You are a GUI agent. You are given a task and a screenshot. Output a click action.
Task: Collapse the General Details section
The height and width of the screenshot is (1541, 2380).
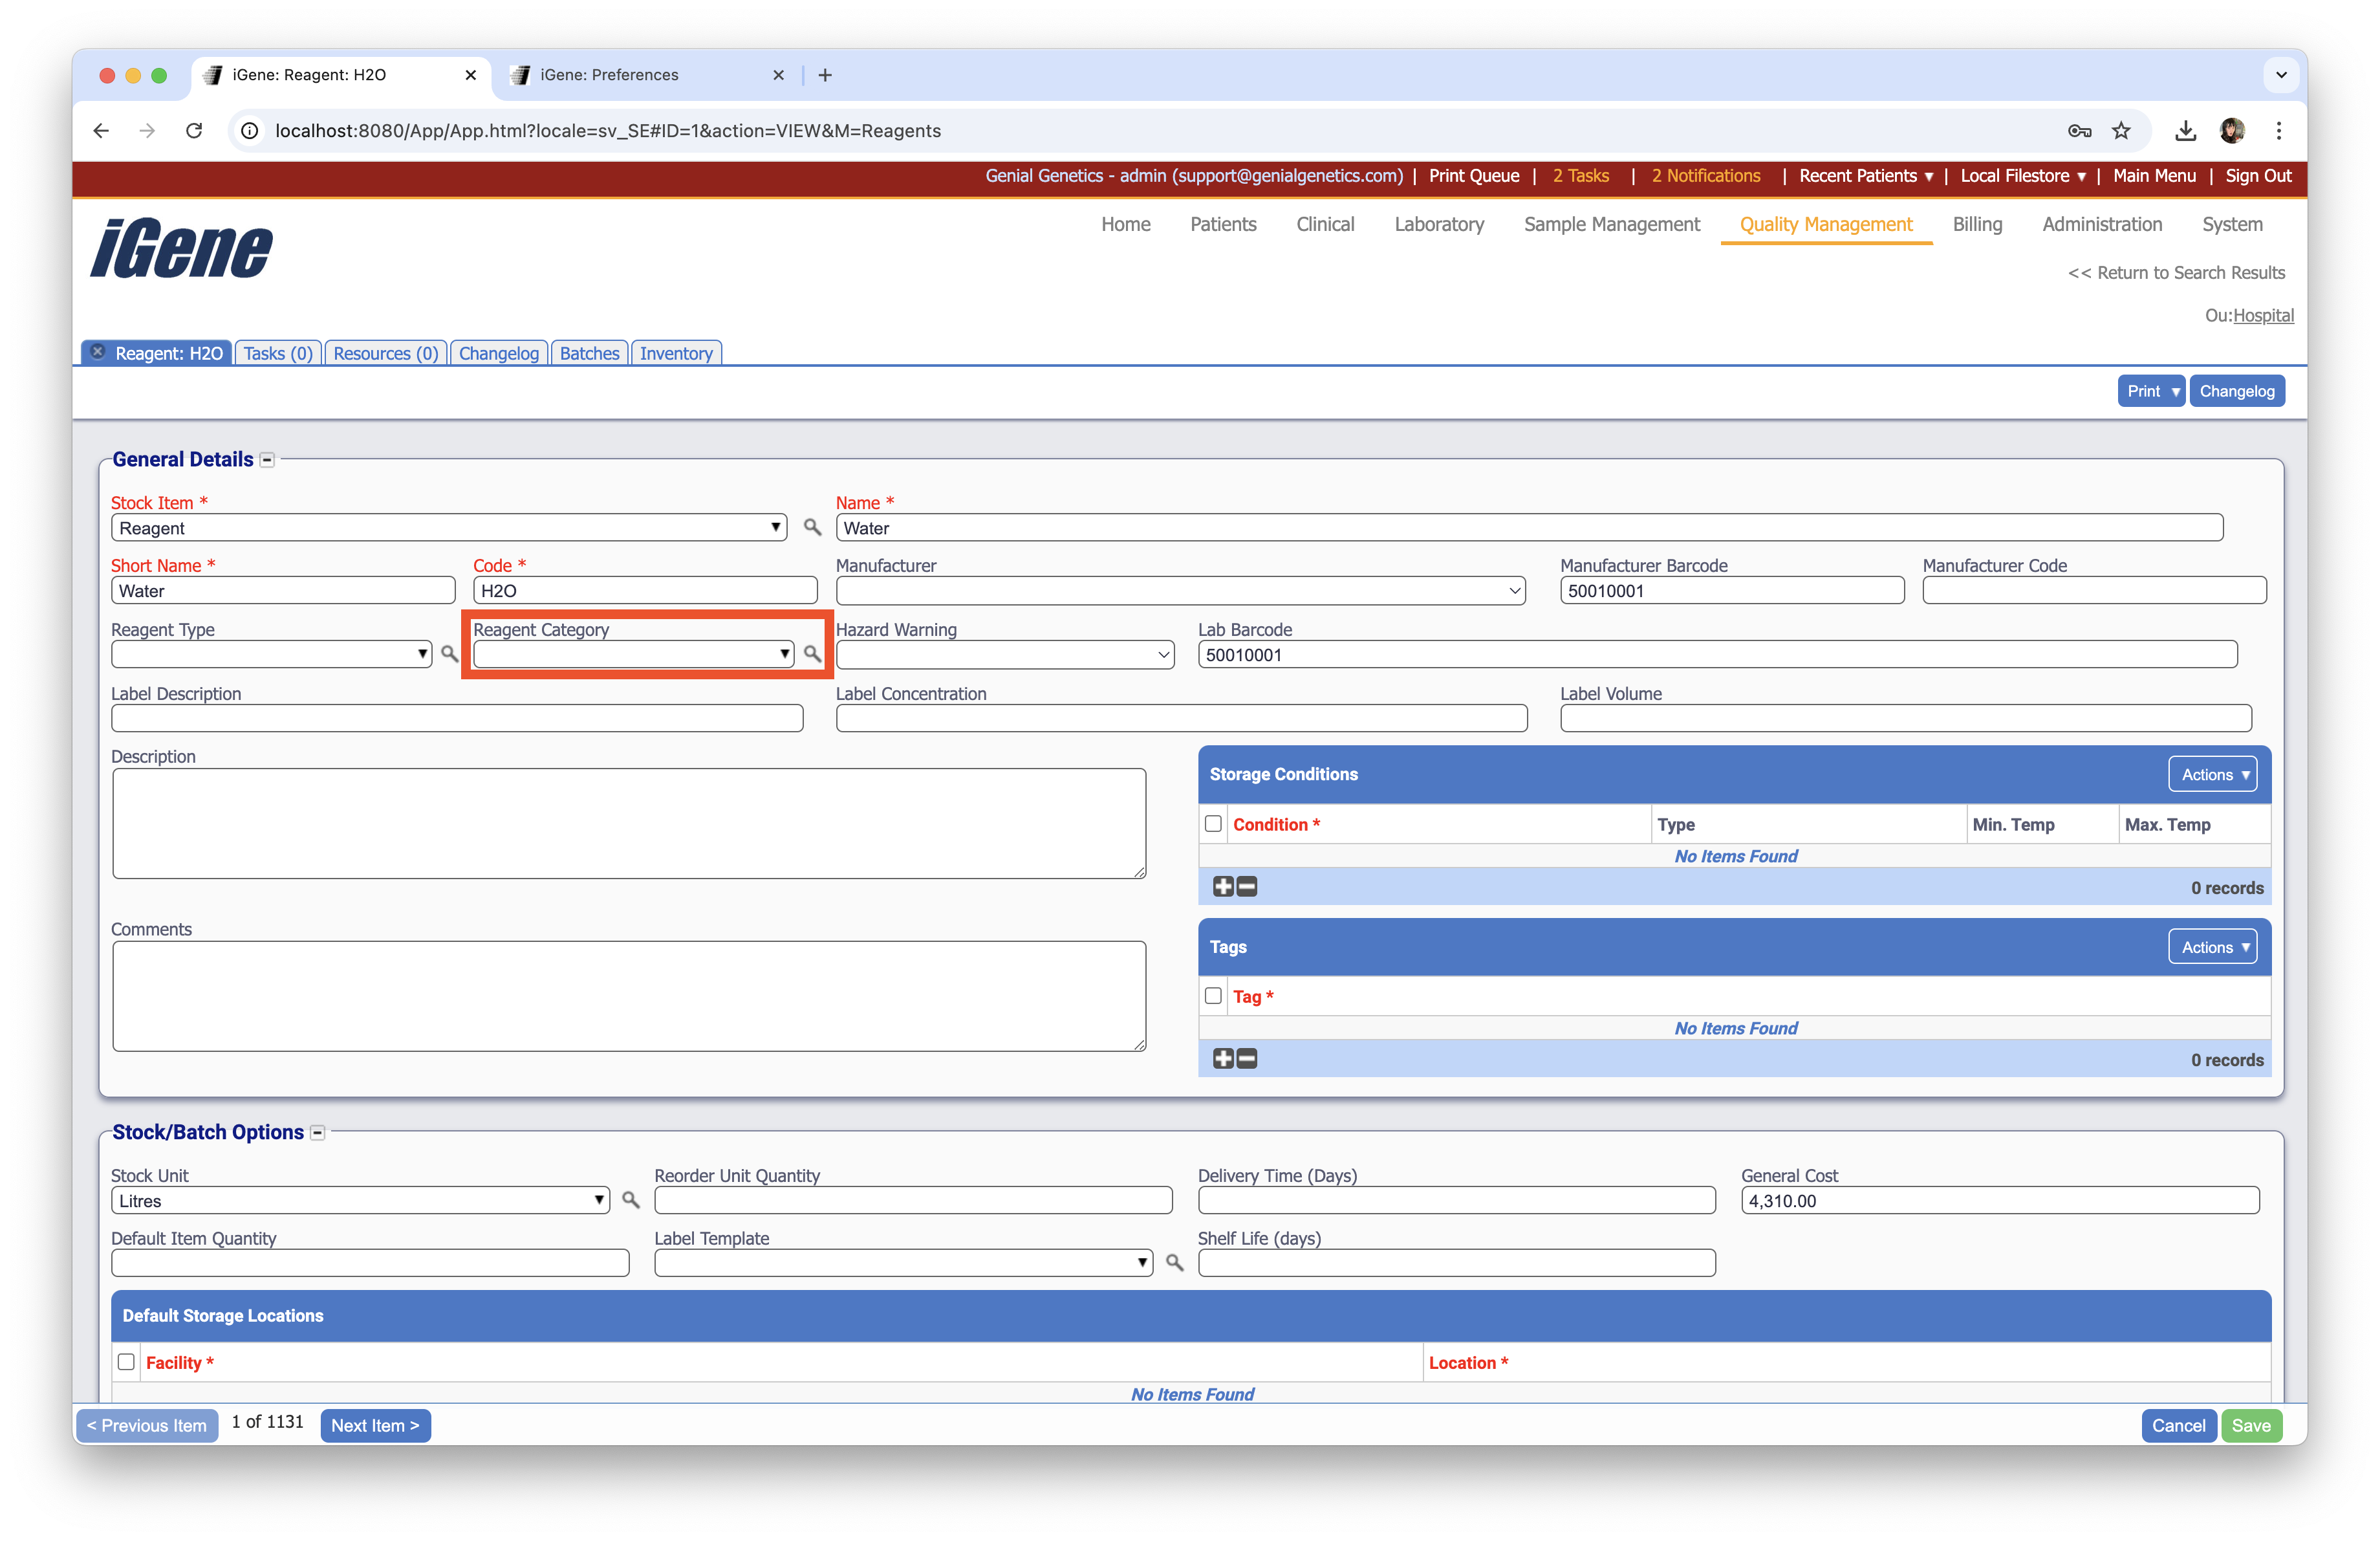(267, 460)
